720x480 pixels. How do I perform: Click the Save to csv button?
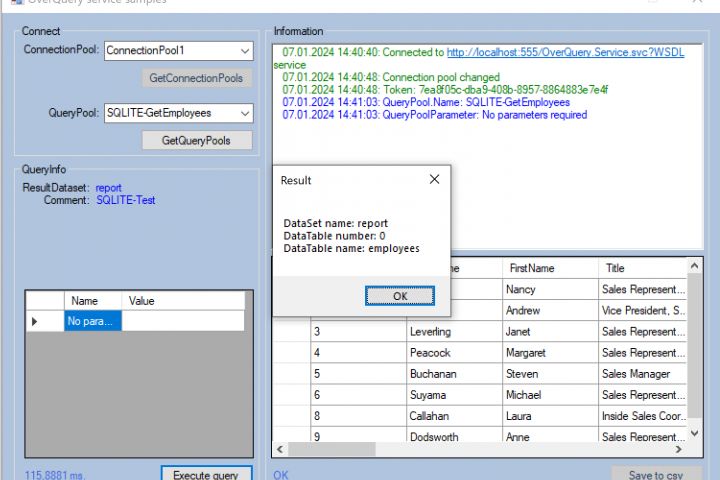tap(656, 474)
